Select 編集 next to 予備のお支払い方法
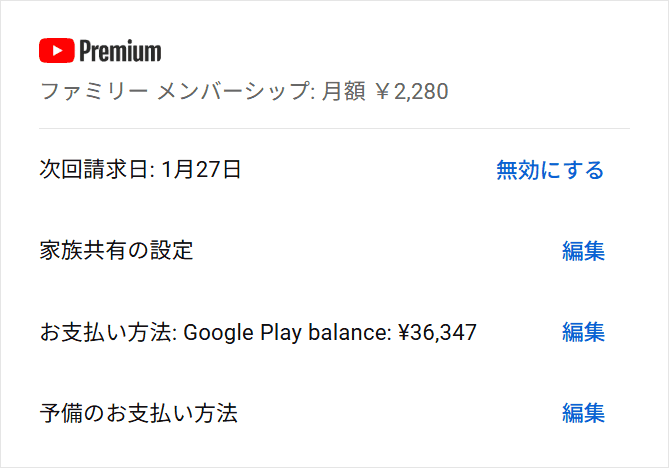669x468 pixels. coord(583,413)
